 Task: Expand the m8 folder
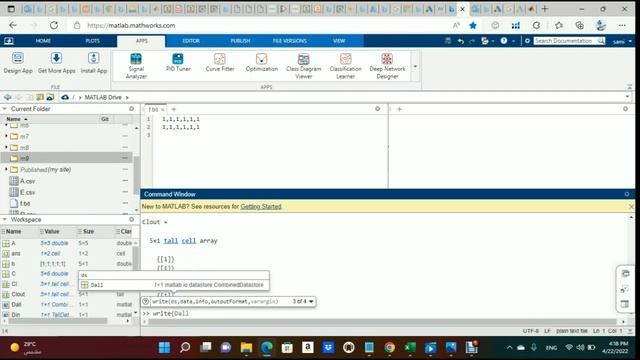(x=6, y=147)
